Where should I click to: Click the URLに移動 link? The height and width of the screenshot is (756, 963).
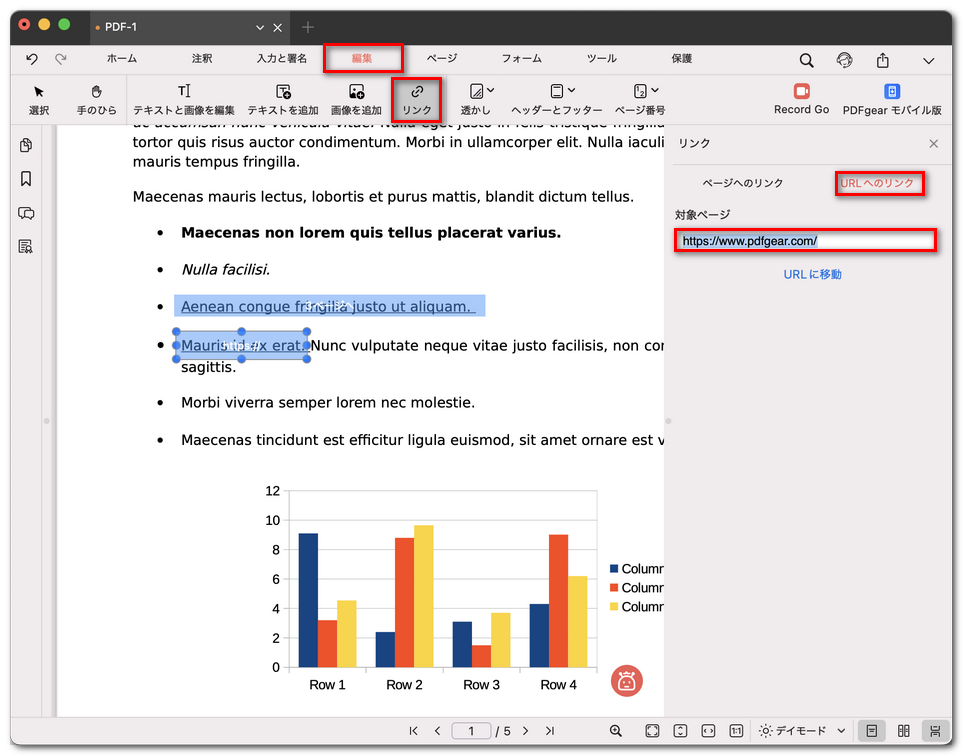pyautogui.click(x=812, y=274)
